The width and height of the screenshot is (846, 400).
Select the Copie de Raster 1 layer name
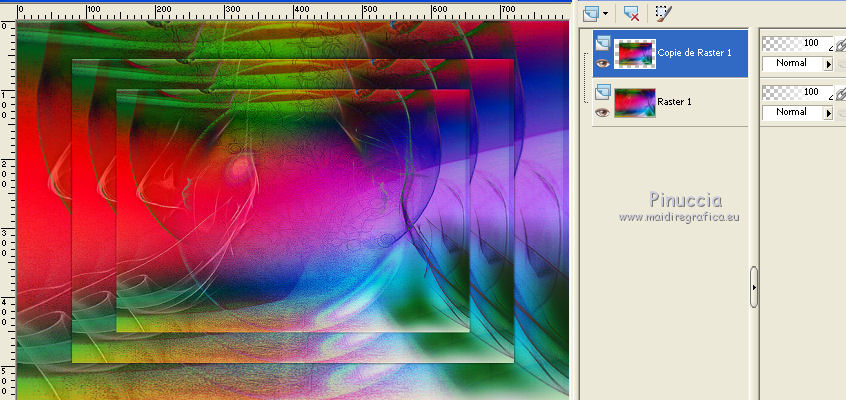[x=694, y=53]
